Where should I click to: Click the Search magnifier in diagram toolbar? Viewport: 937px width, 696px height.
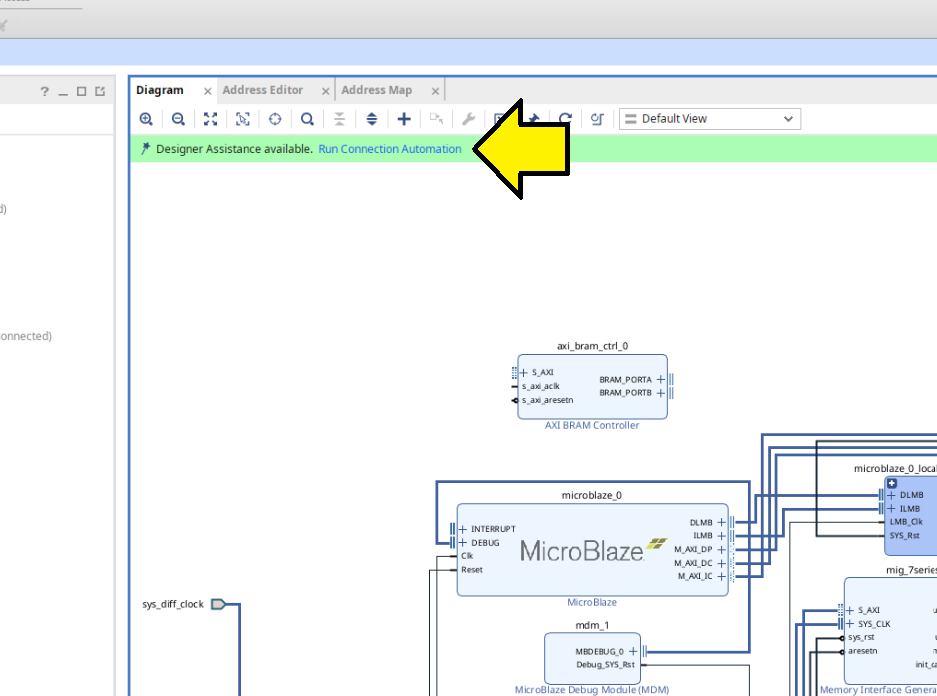point(307,119)
